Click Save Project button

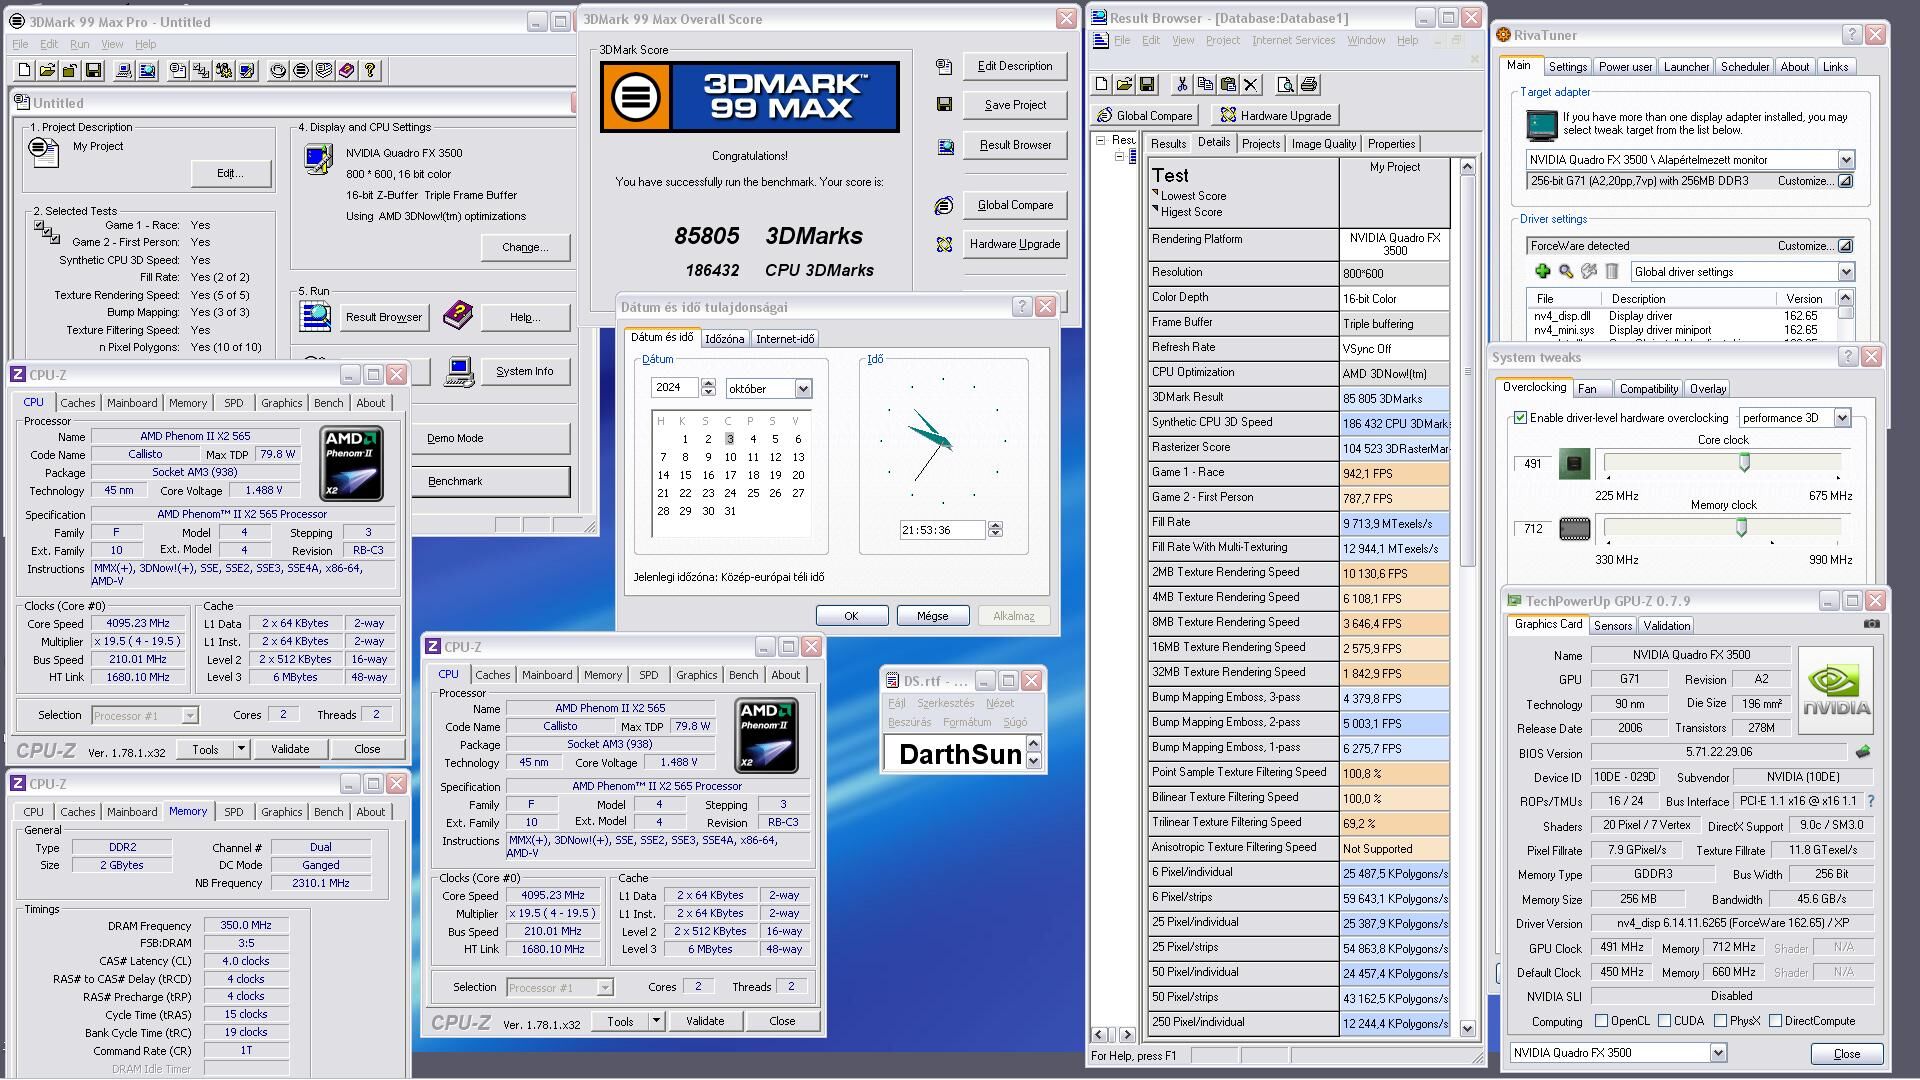click(1015, 105)
